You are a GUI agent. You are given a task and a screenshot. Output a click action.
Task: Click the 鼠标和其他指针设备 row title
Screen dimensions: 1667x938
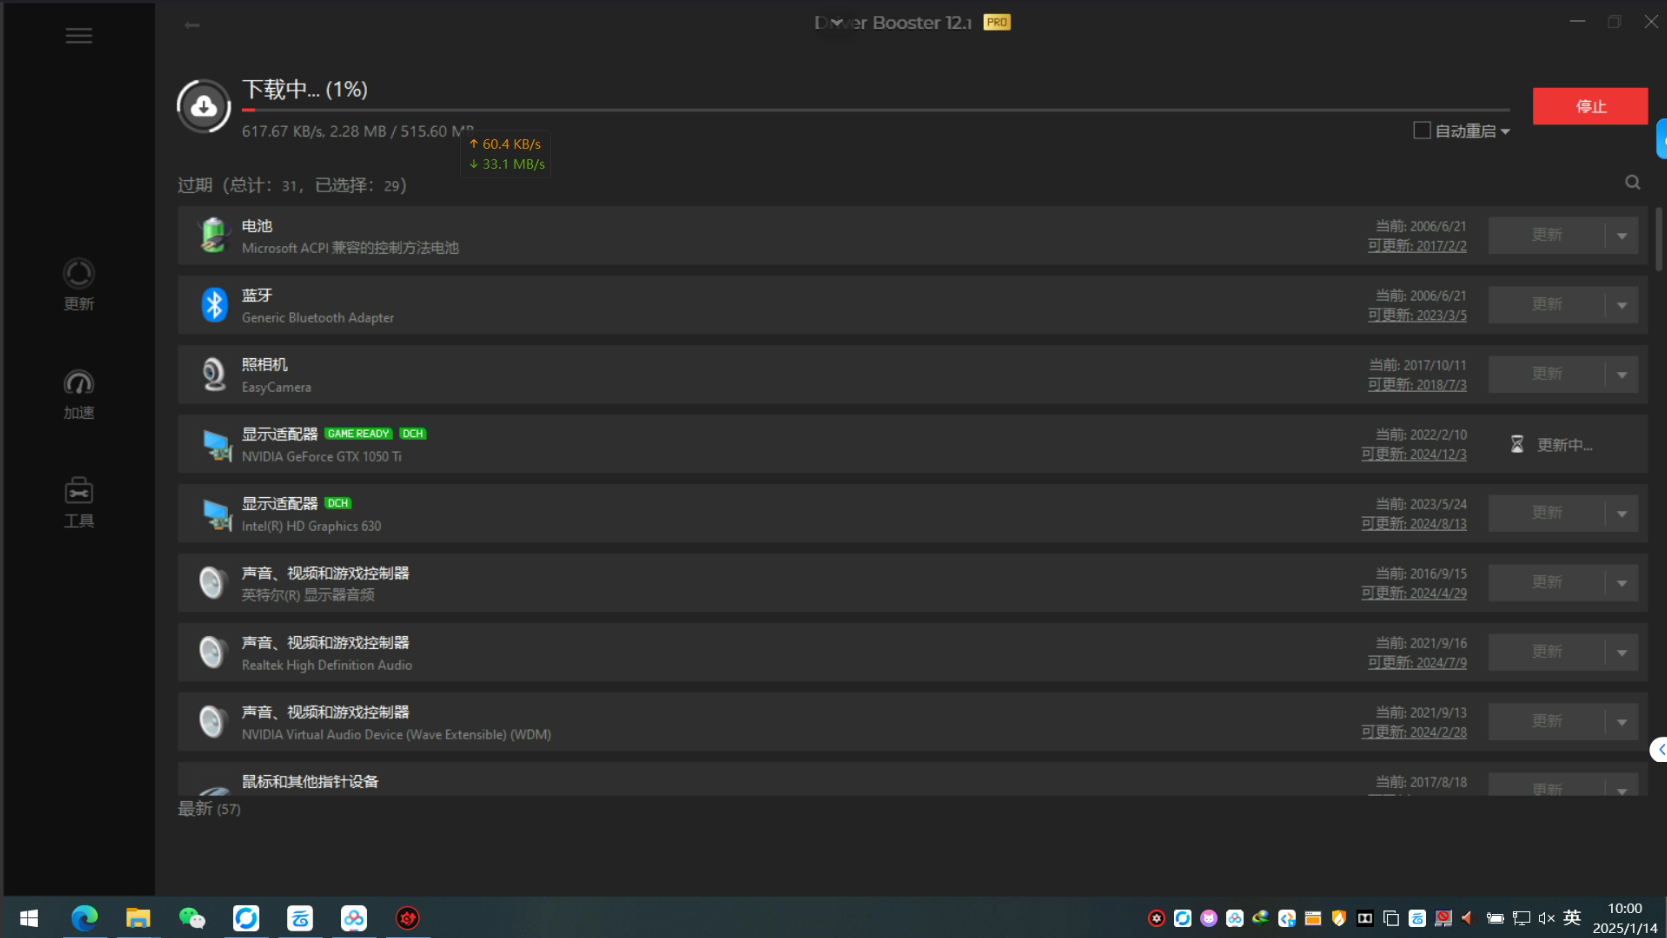tap(310, 782)
